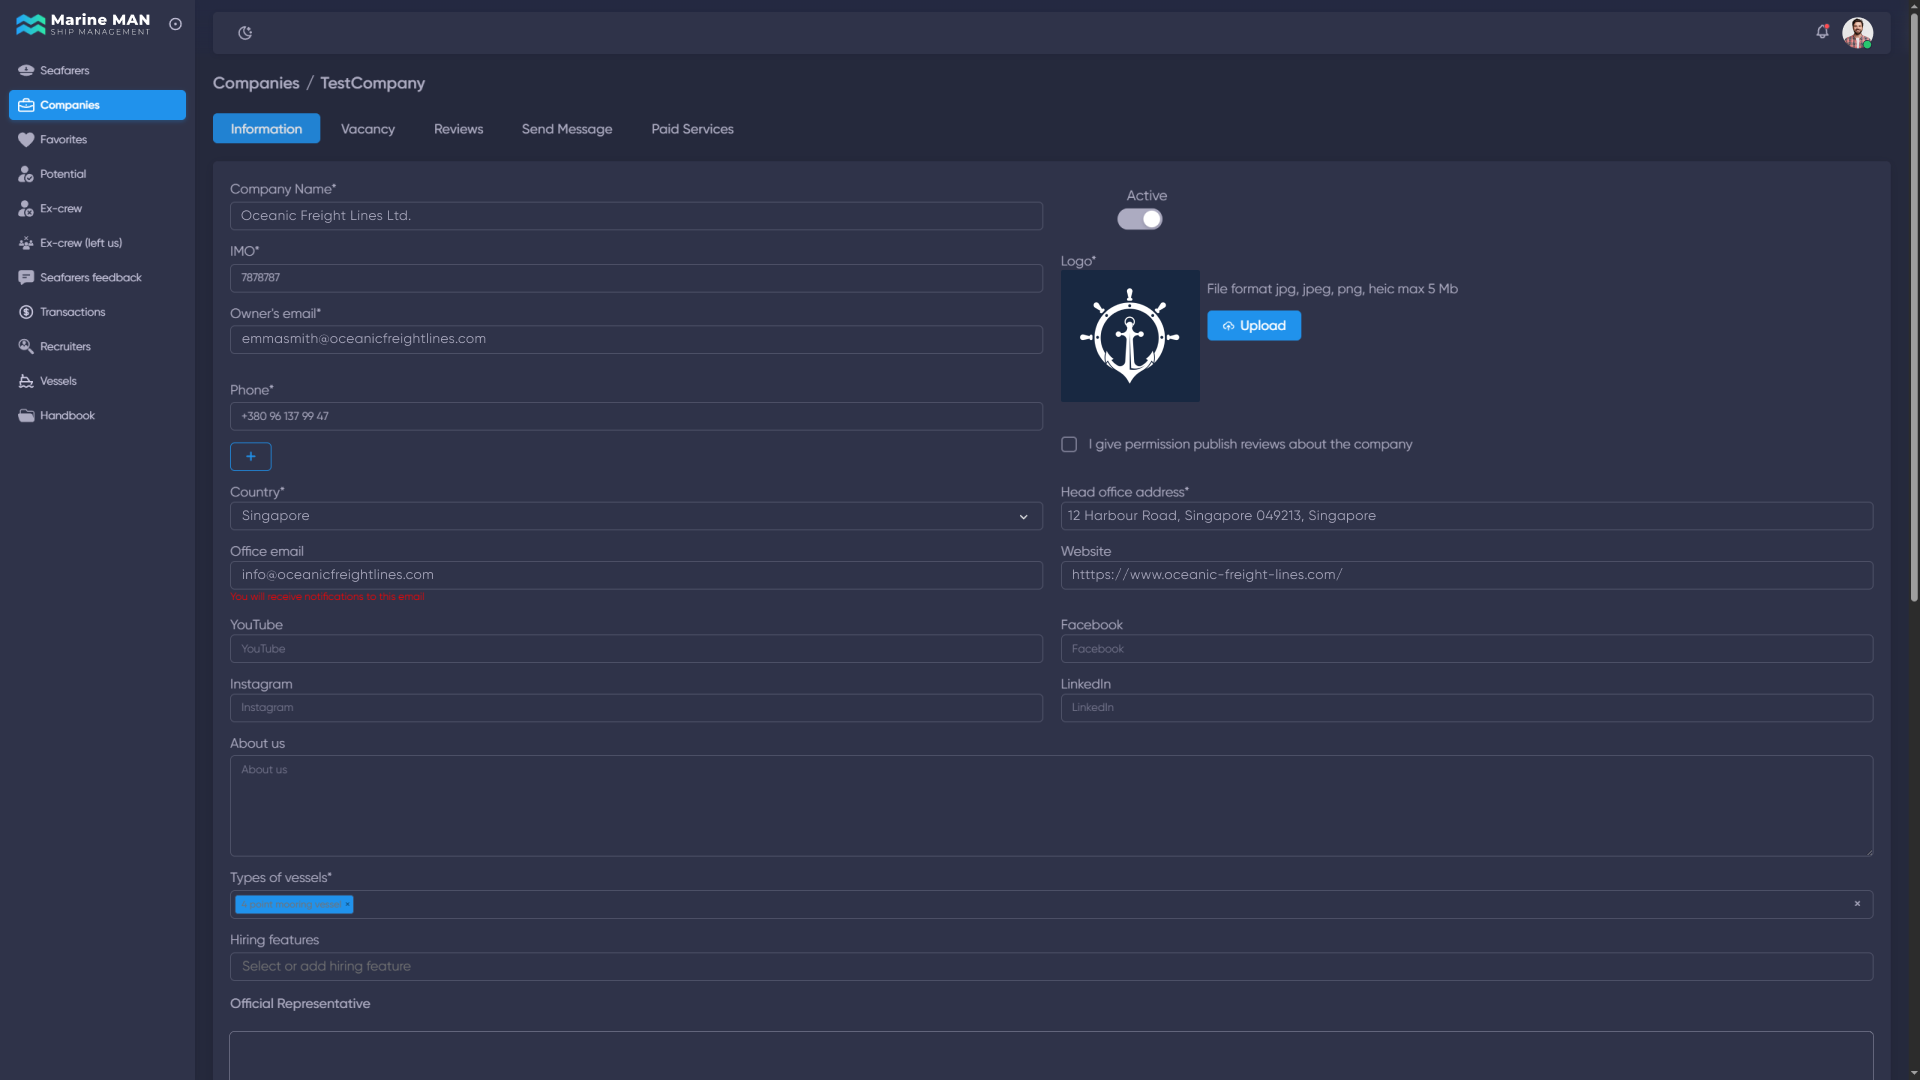This screenshot has height=1080, width=1920.
Task: Click the IMO number field
Action: point(636,278)
